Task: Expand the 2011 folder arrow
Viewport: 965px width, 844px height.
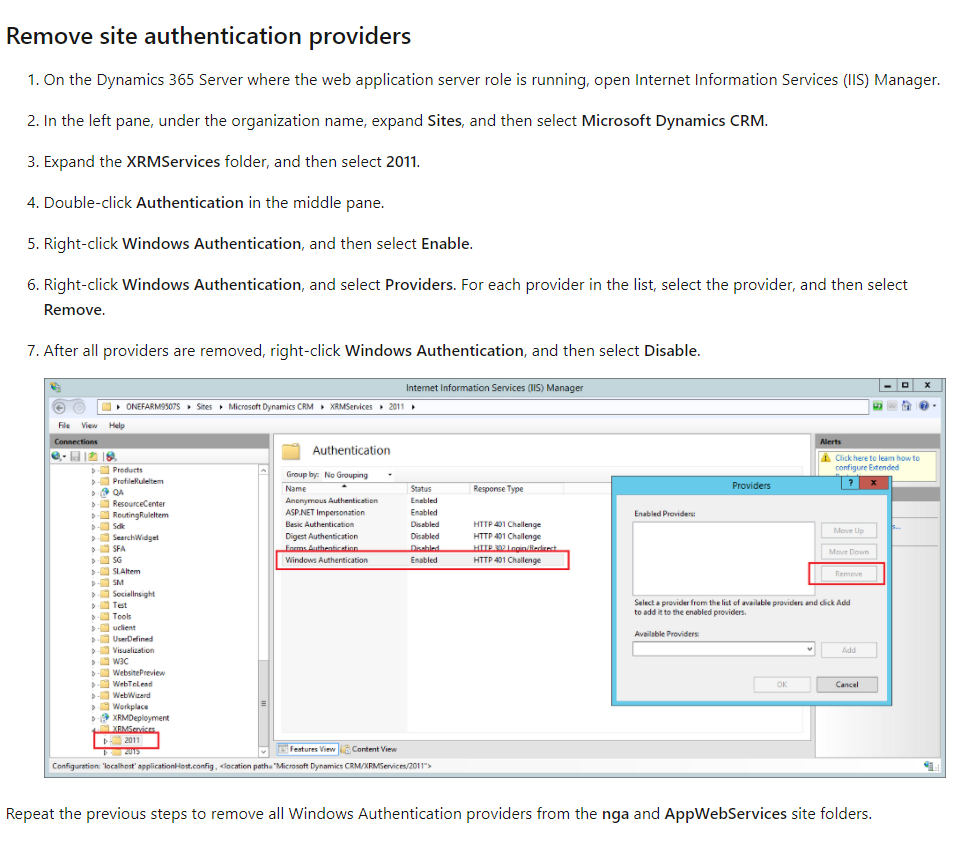Action: click(x=105, y=741)
